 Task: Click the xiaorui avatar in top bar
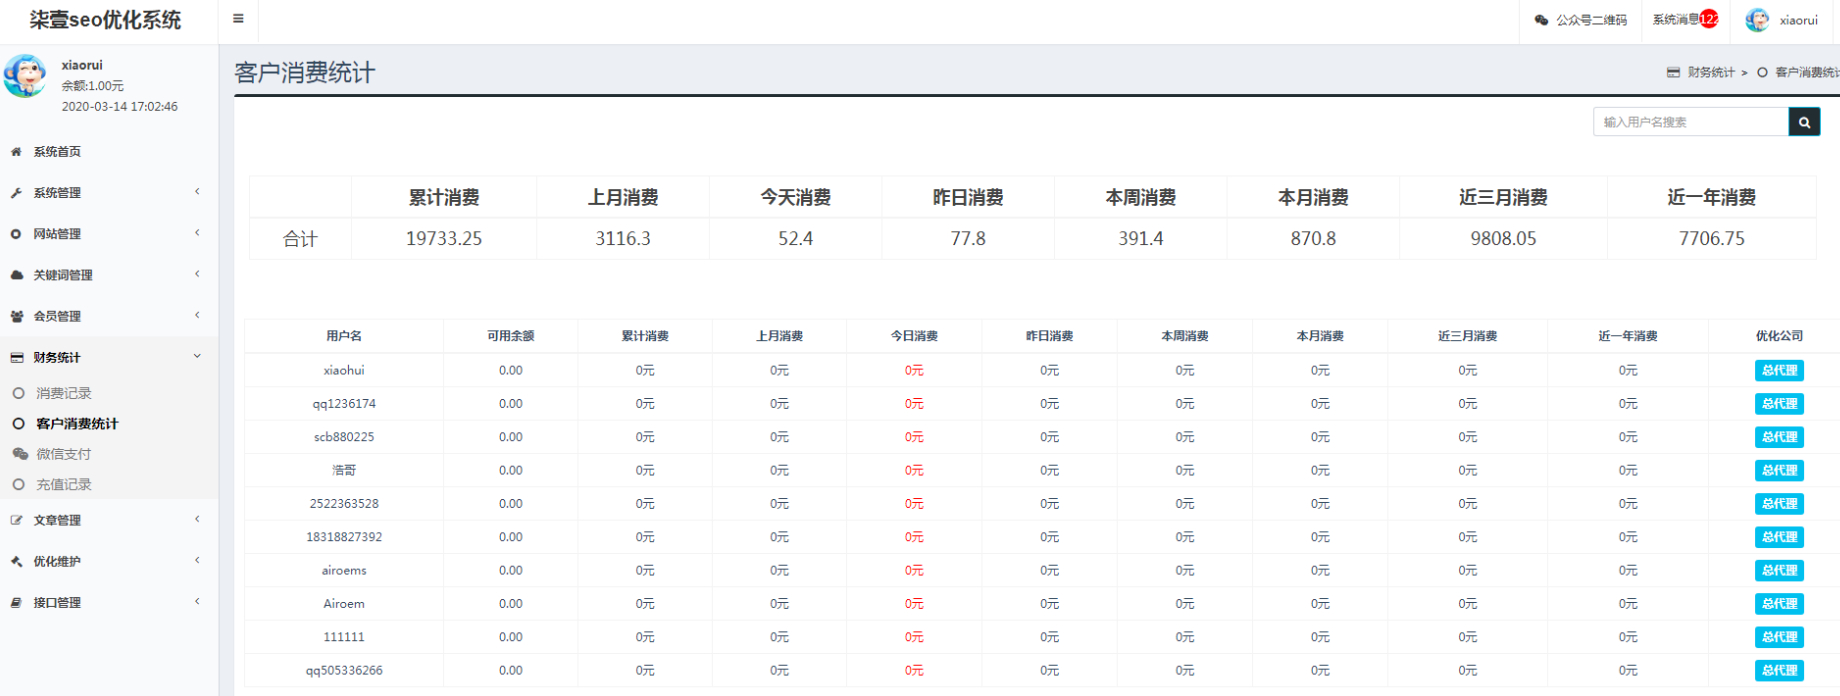click(1757, 20)
